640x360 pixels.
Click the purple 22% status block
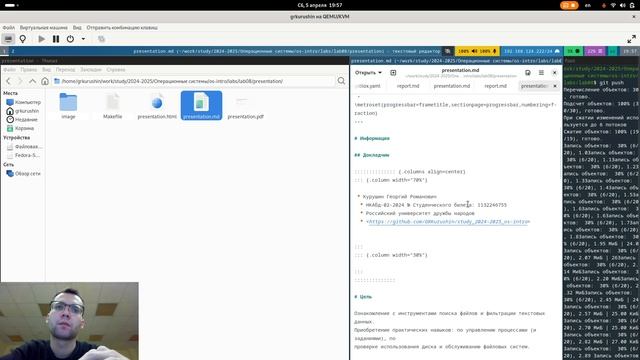595,51
